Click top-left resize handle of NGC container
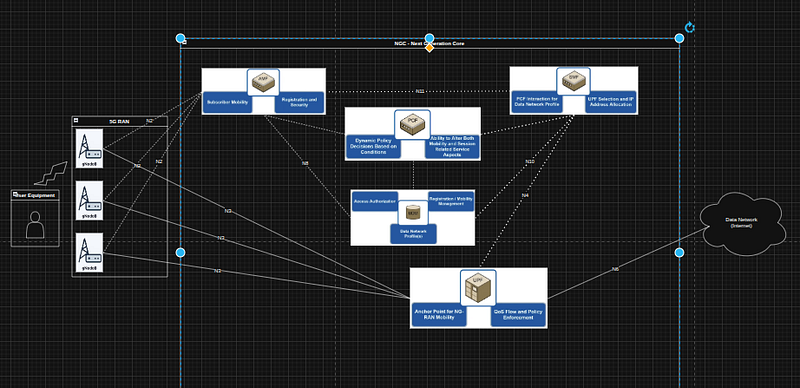Screen dimensions: 800x388 coord(180,38)
